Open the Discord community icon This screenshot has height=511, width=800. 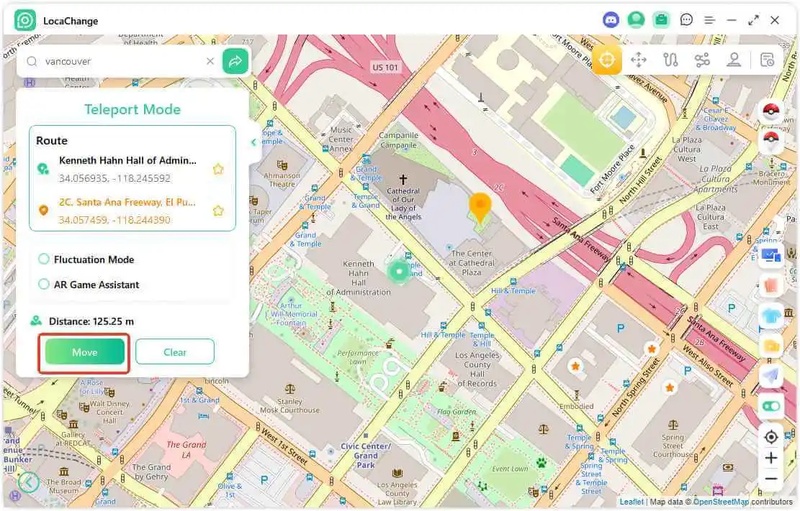coord(611,20)
